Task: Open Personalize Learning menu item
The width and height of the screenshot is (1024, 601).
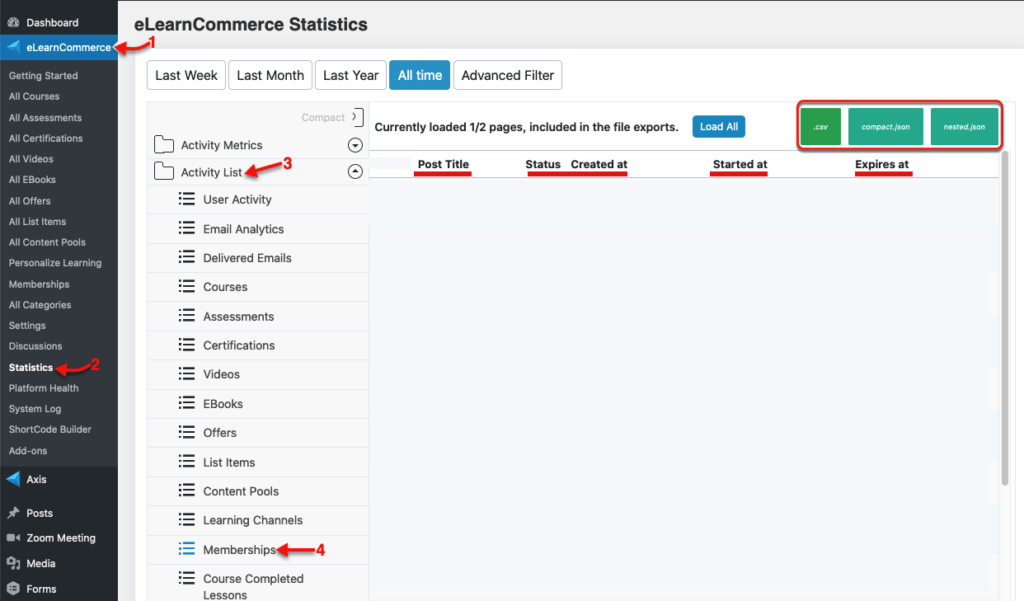Action: [x=55, y=263]
